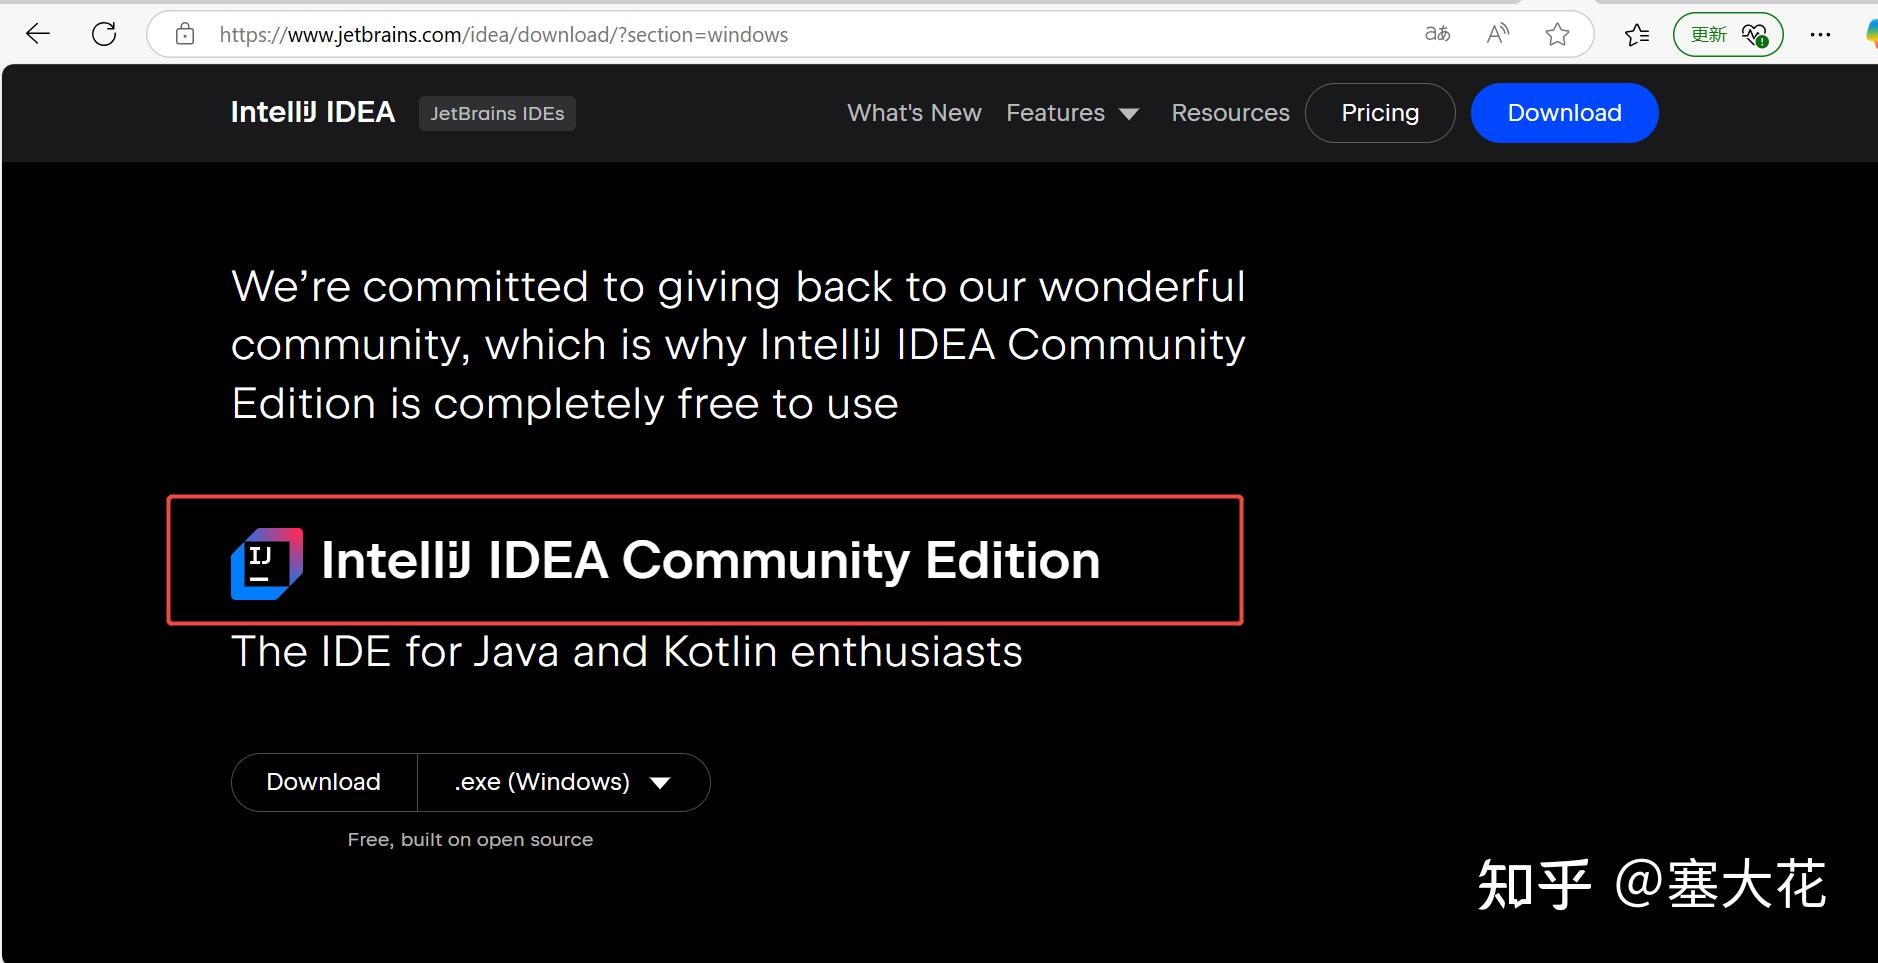The image size is (1878, 963).
Task: Open the Resources menu item
Action: 1230,113
